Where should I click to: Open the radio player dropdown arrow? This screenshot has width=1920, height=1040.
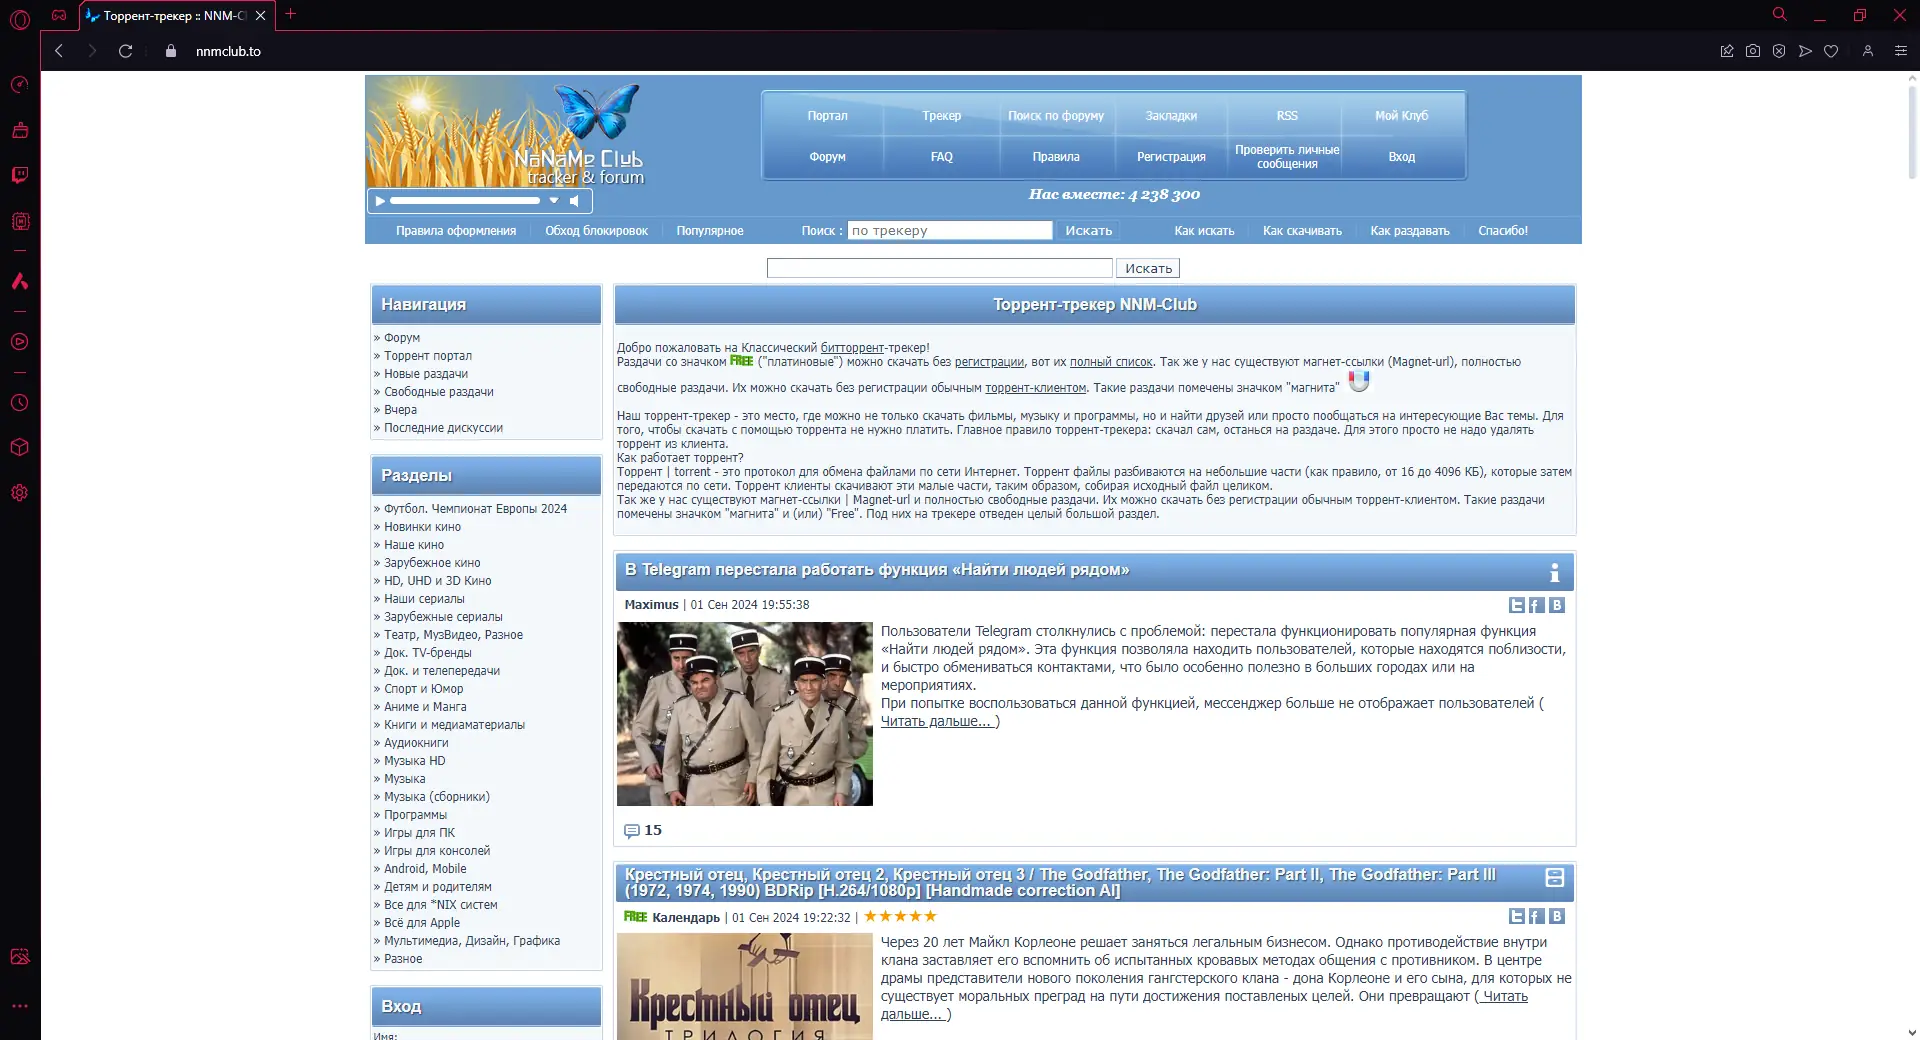(x=554, y=201)
